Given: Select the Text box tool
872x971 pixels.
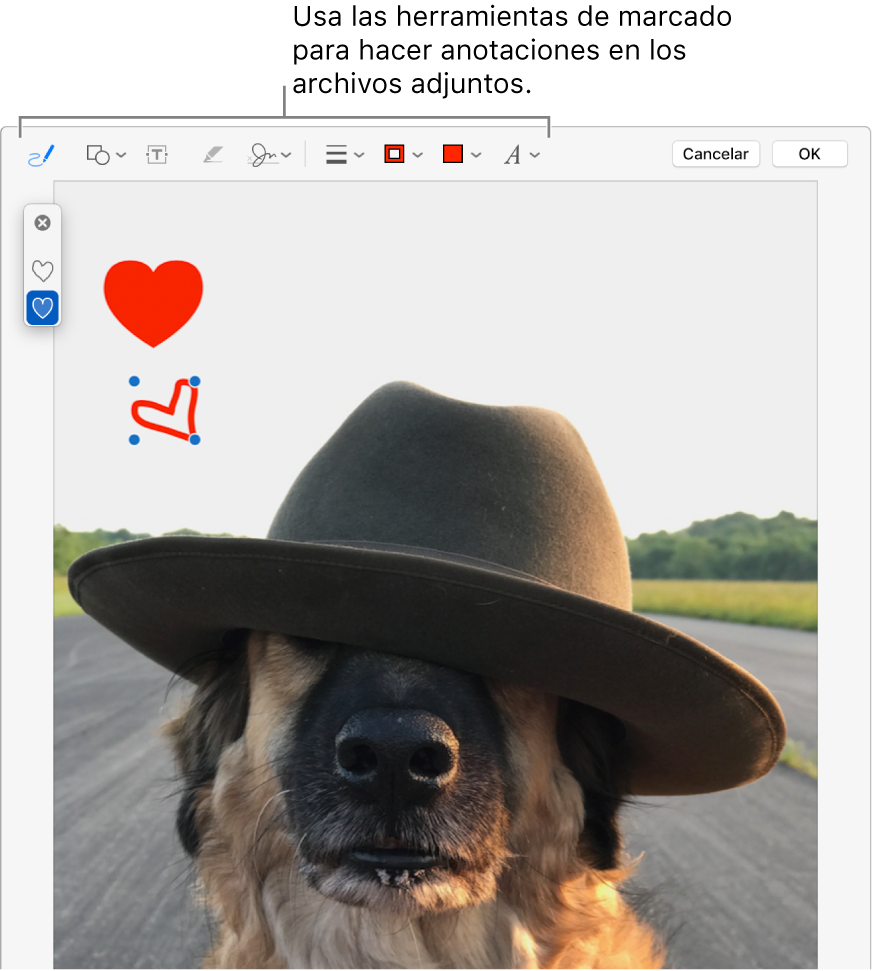Looking at the screenshot, I should click(157, 155).
